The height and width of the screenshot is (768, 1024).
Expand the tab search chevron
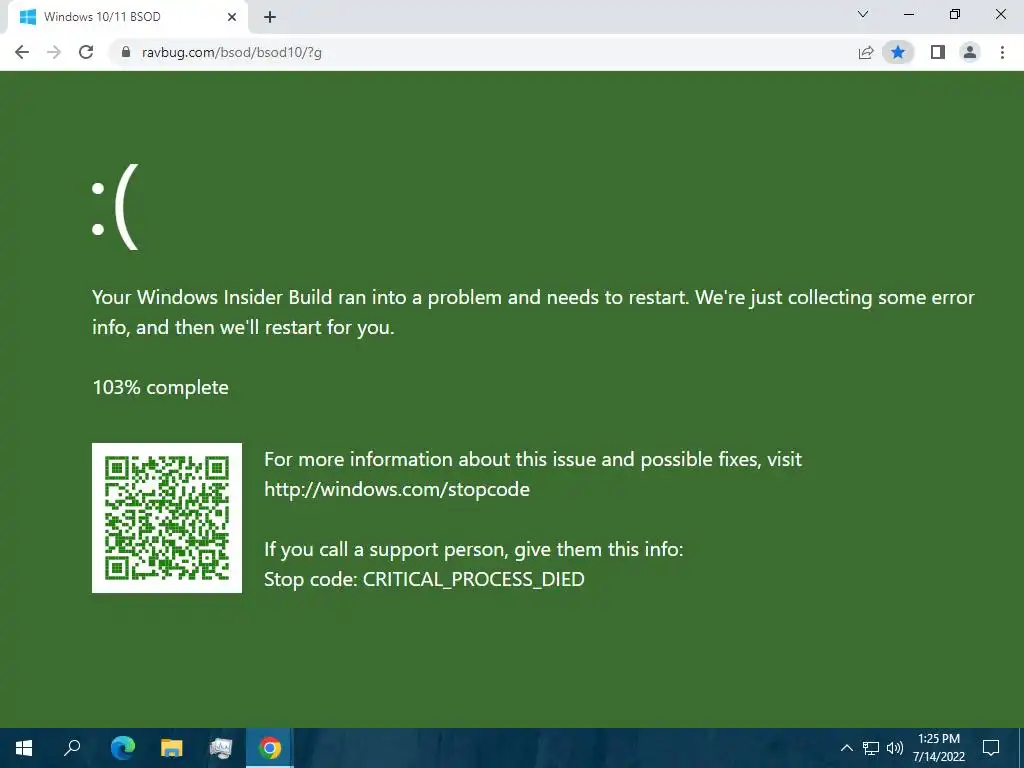(863, 14)
